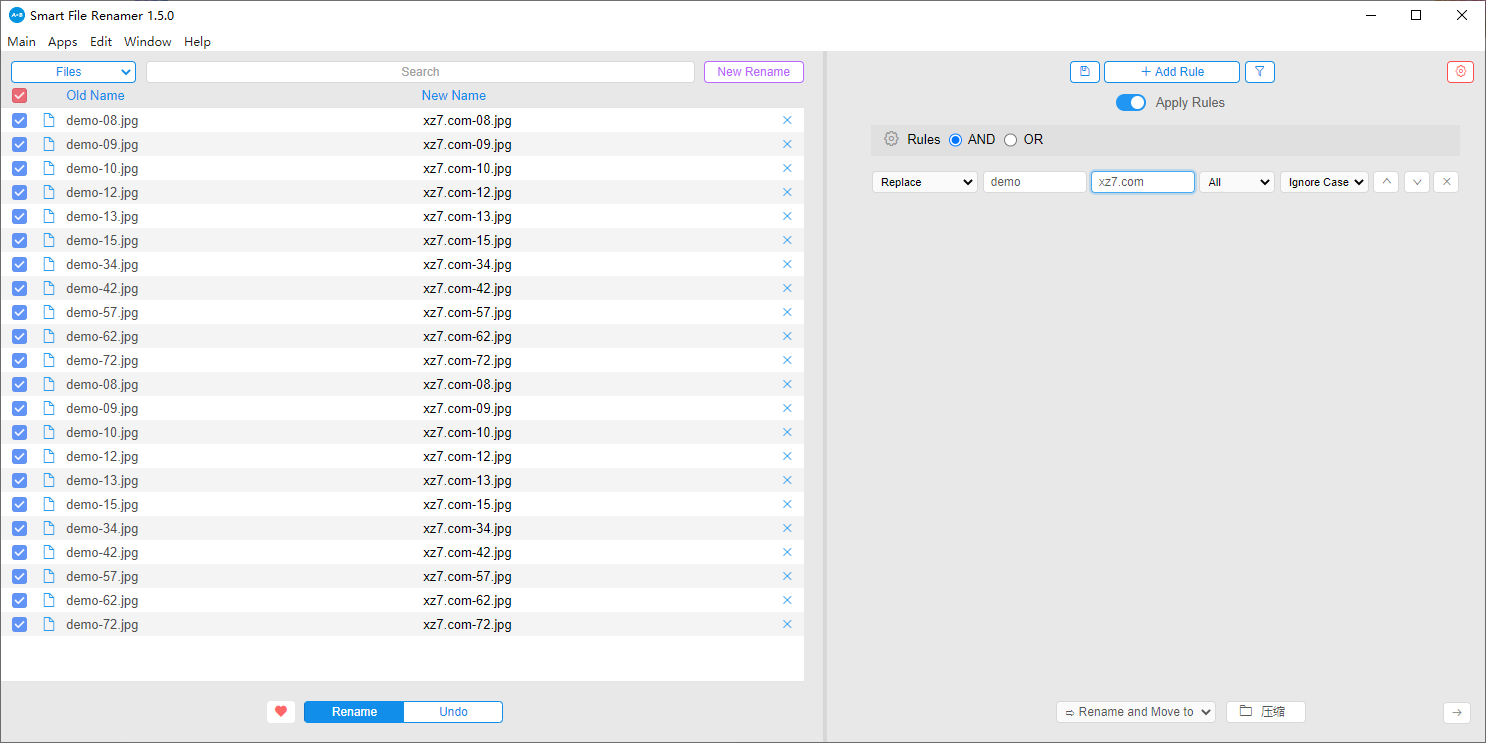Select the AND radio option
Screen dimensions: 1486x743
tap(955, 140)
